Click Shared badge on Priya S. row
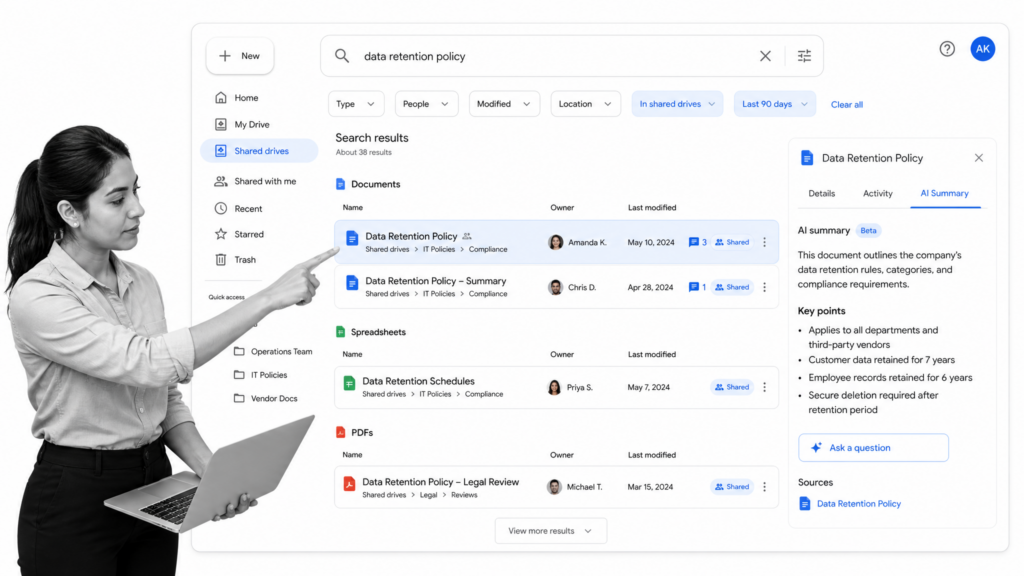This screenshot has width=1024, height=576. coord(732,387)
